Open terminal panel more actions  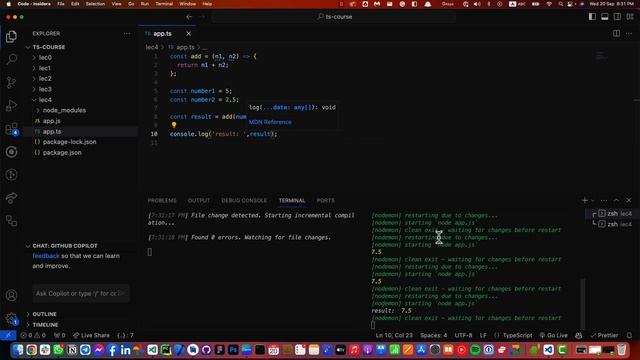tap(604, 200)
